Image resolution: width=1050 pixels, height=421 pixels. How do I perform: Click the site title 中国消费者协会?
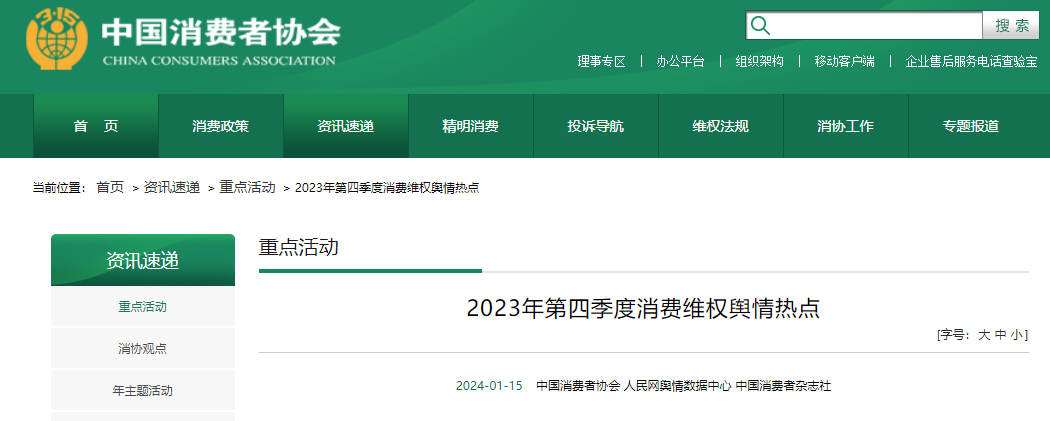point(220,31)
